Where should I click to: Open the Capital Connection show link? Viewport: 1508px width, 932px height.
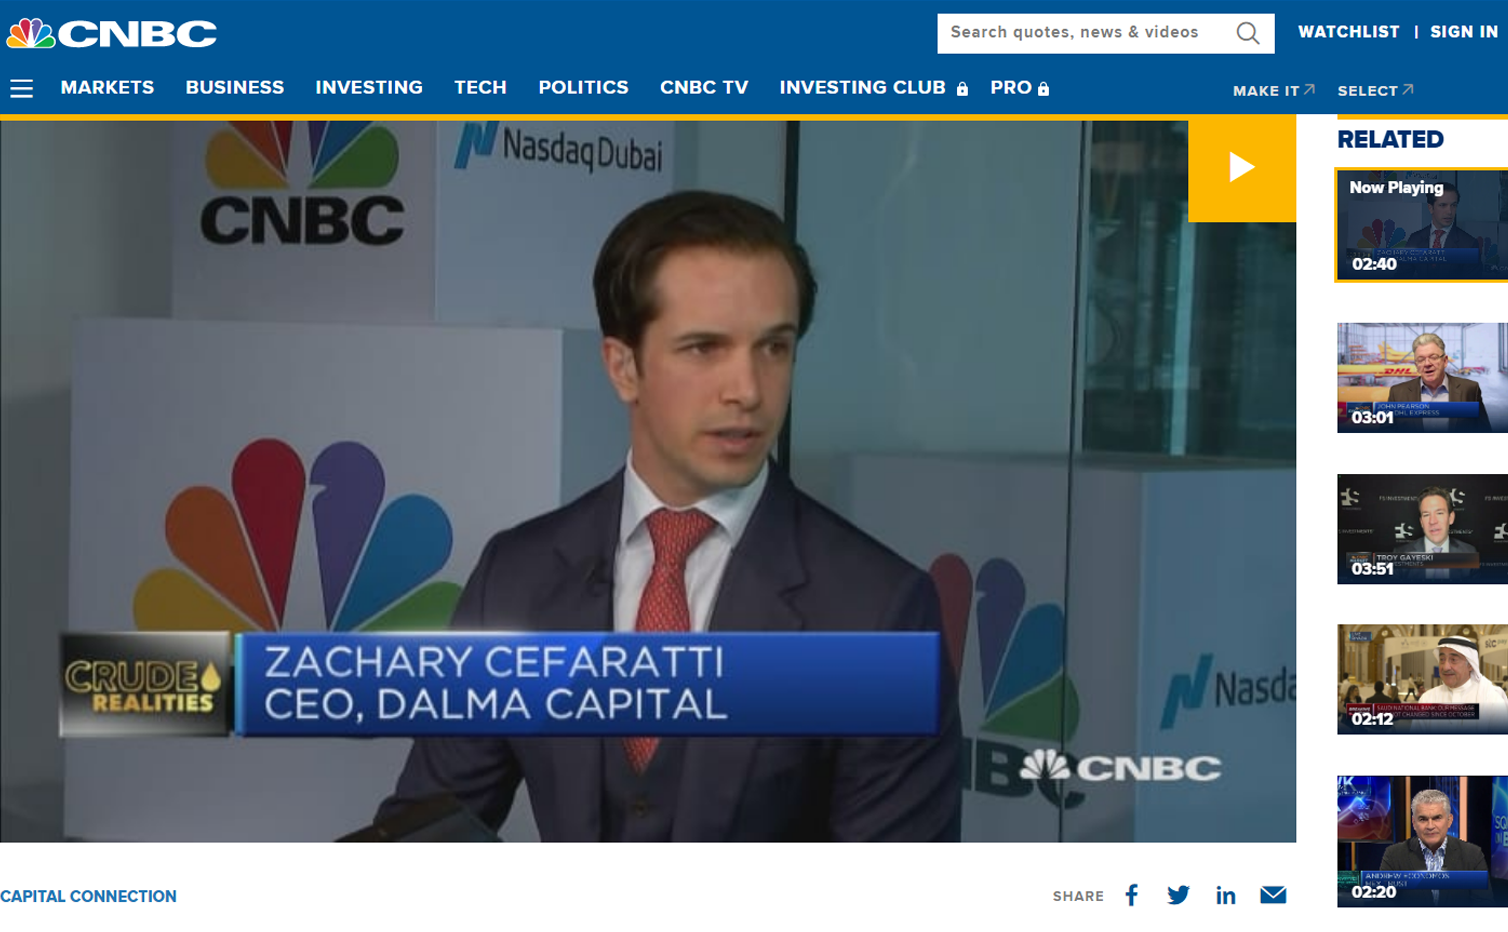pos(88,897)
